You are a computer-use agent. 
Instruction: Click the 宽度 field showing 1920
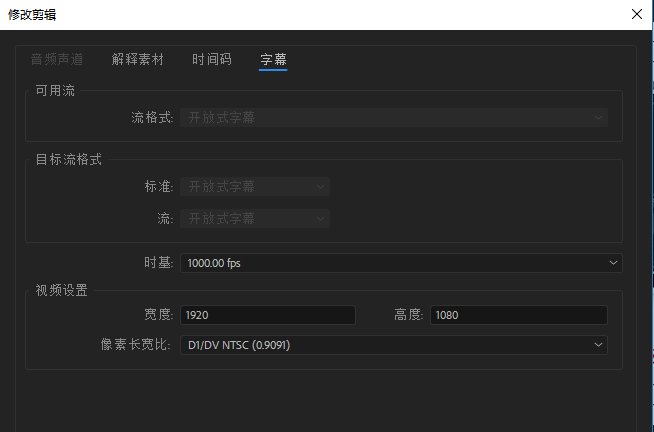pos(268,315)
